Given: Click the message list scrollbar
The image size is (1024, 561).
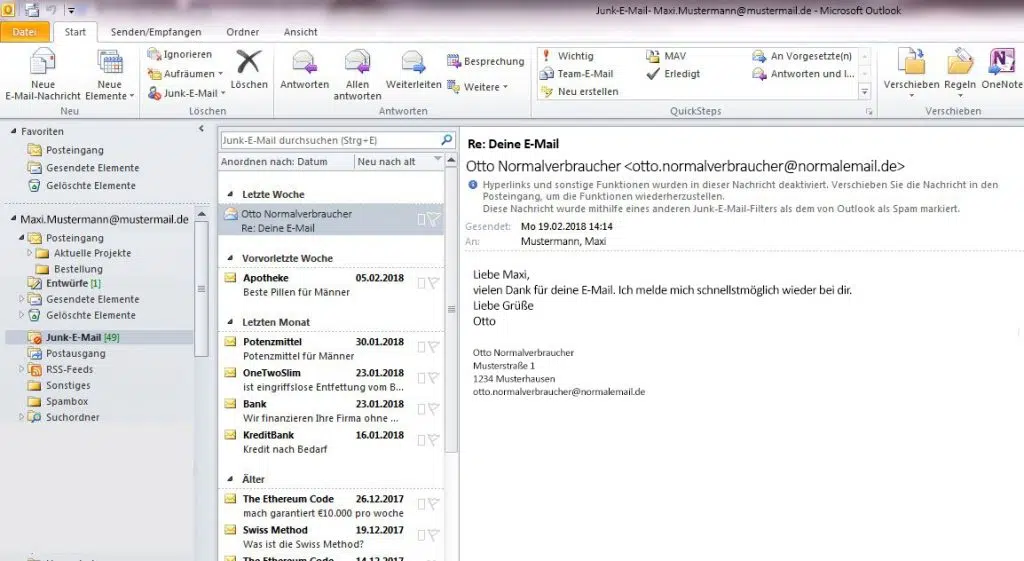Looking at the screenshot, I should (x=451, y=309).
